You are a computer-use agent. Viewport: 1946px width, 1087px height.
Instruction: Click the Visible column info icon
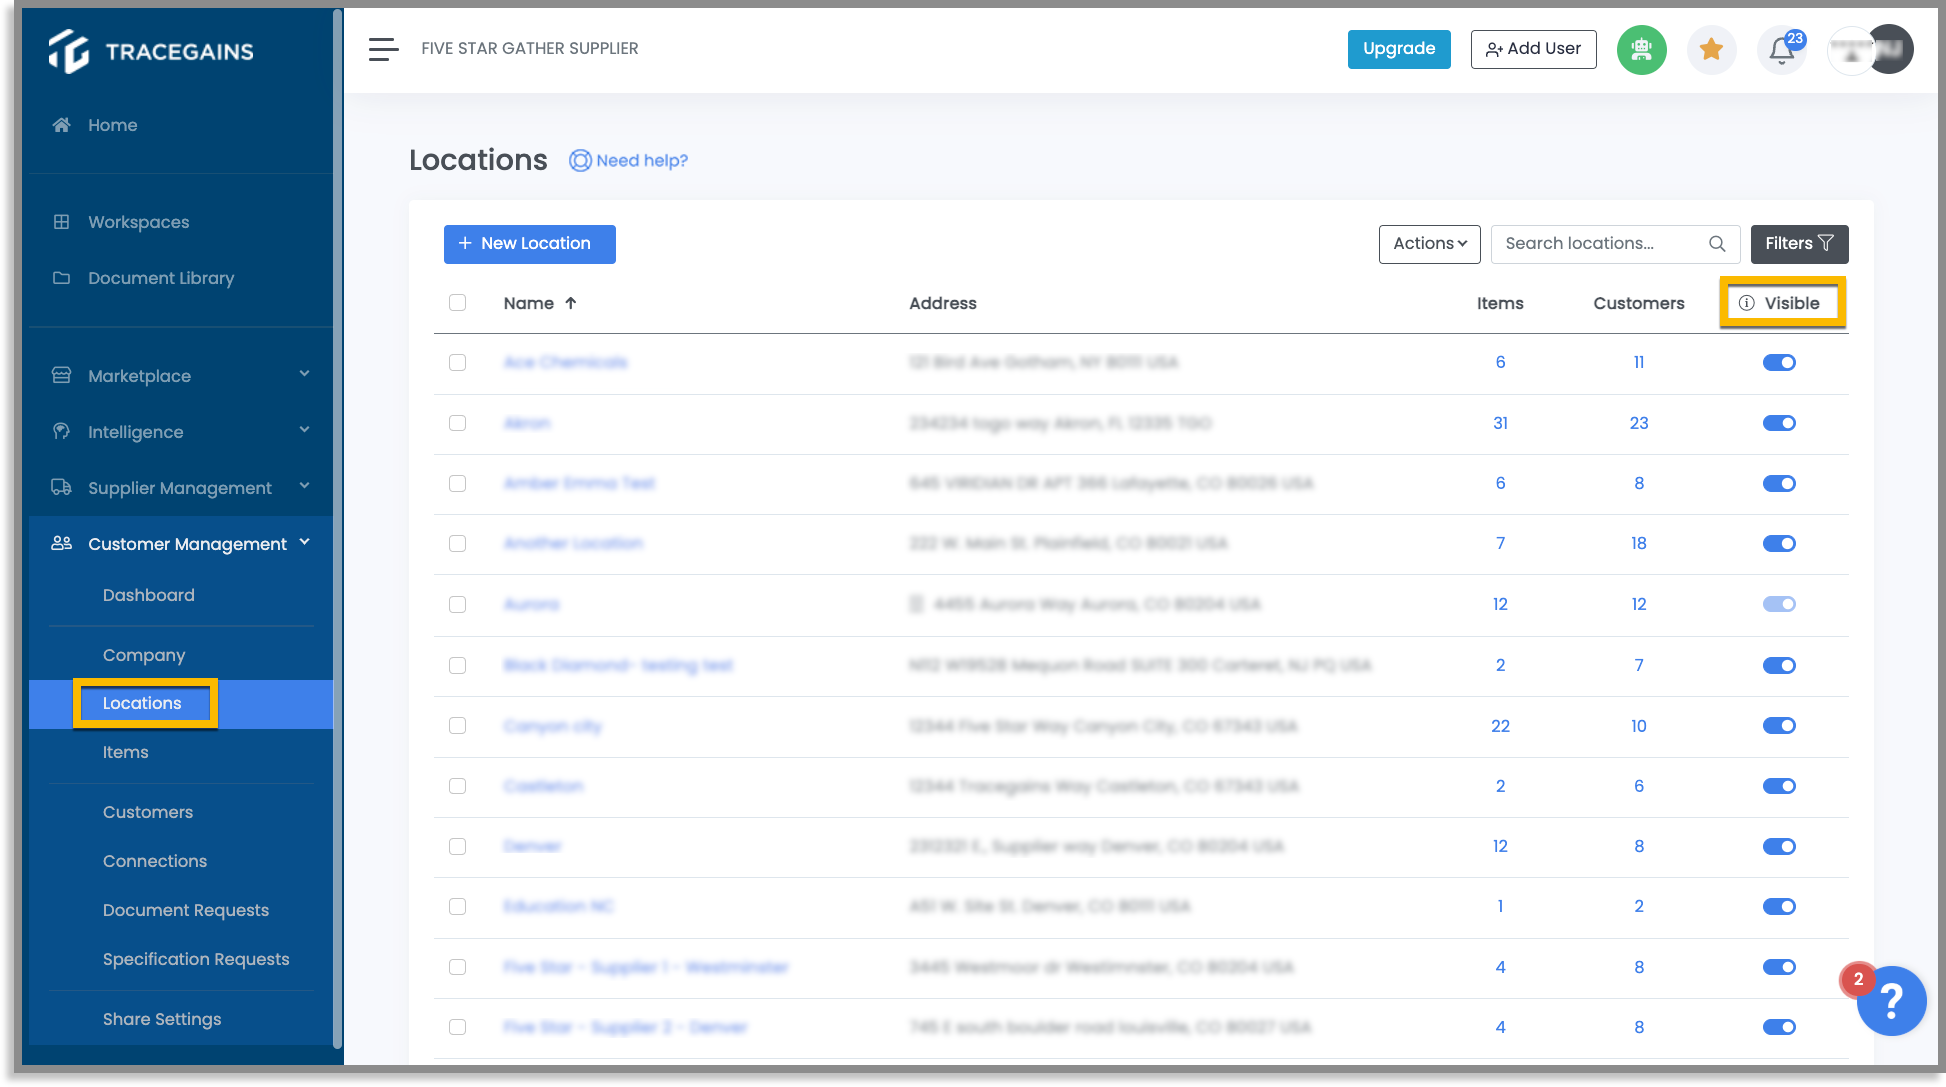[x=1746, y=303]
